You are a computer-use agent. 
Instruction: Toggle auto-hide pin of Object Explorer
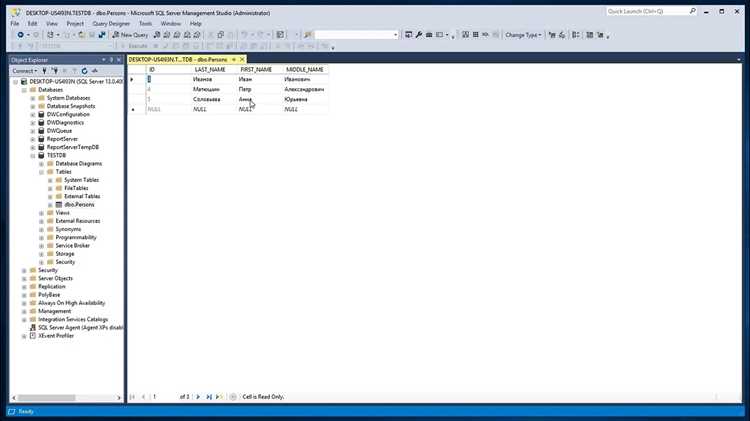(111, 60)
